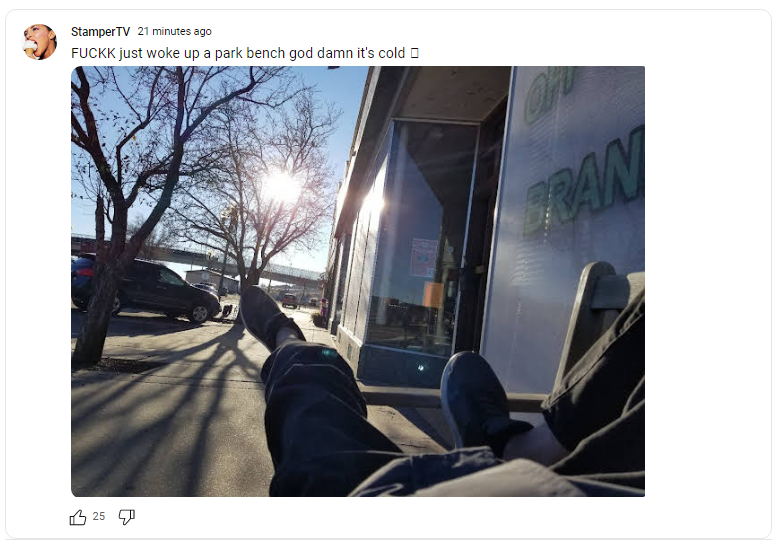Image resolution: width=780 pixels, height=549 pixels.
Task: Click the emoji box after 'it's cold'
Action: (x=414, y=53)
